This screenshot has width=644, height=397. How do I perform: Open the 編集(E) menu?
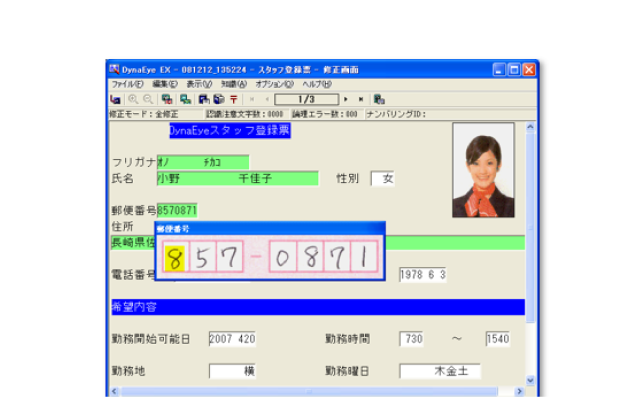tap(165, 84)
